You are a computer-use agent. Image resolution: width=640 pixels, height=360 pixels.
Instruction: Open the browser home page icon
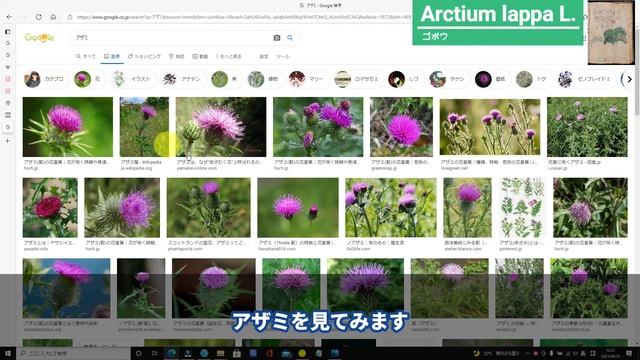[53, 17]
